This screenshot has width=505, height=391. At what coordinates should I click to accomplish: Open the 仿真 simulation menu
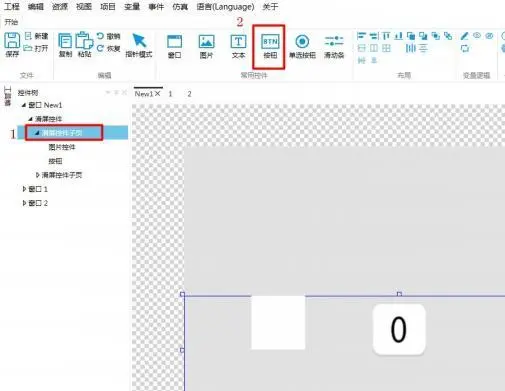point(180,6)
